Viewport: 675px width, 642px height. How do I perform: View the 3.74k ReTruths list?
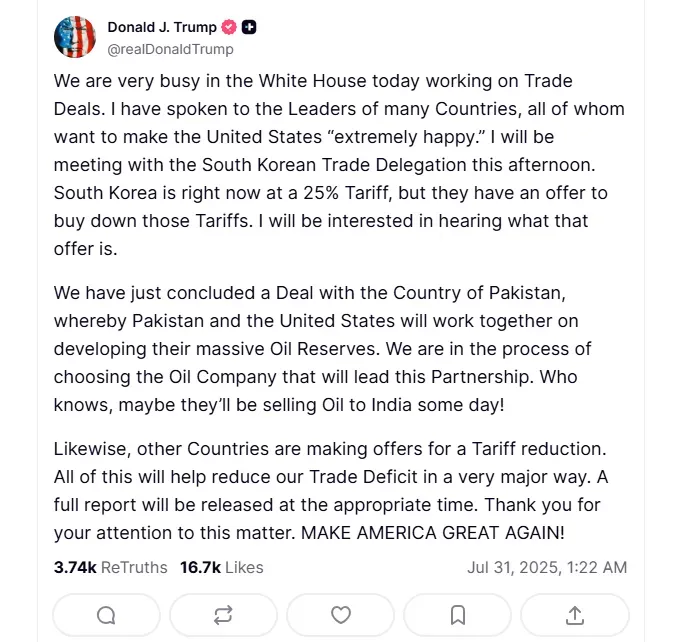[x=110, y=567]
